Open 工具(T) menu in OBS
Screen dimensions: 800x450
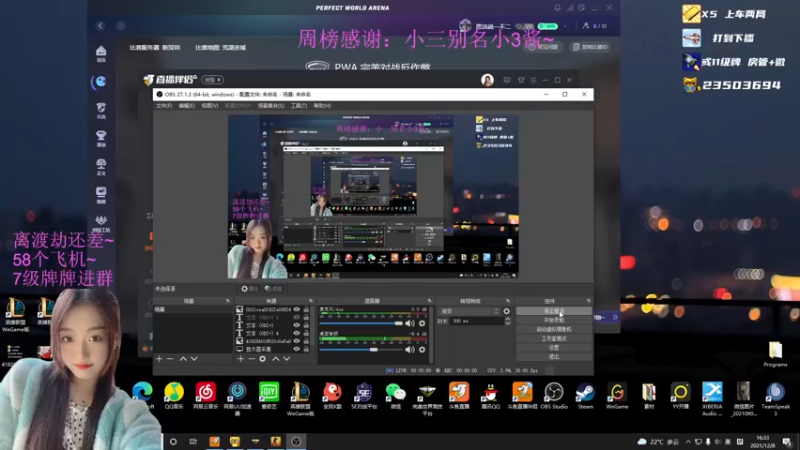point(298,106)
